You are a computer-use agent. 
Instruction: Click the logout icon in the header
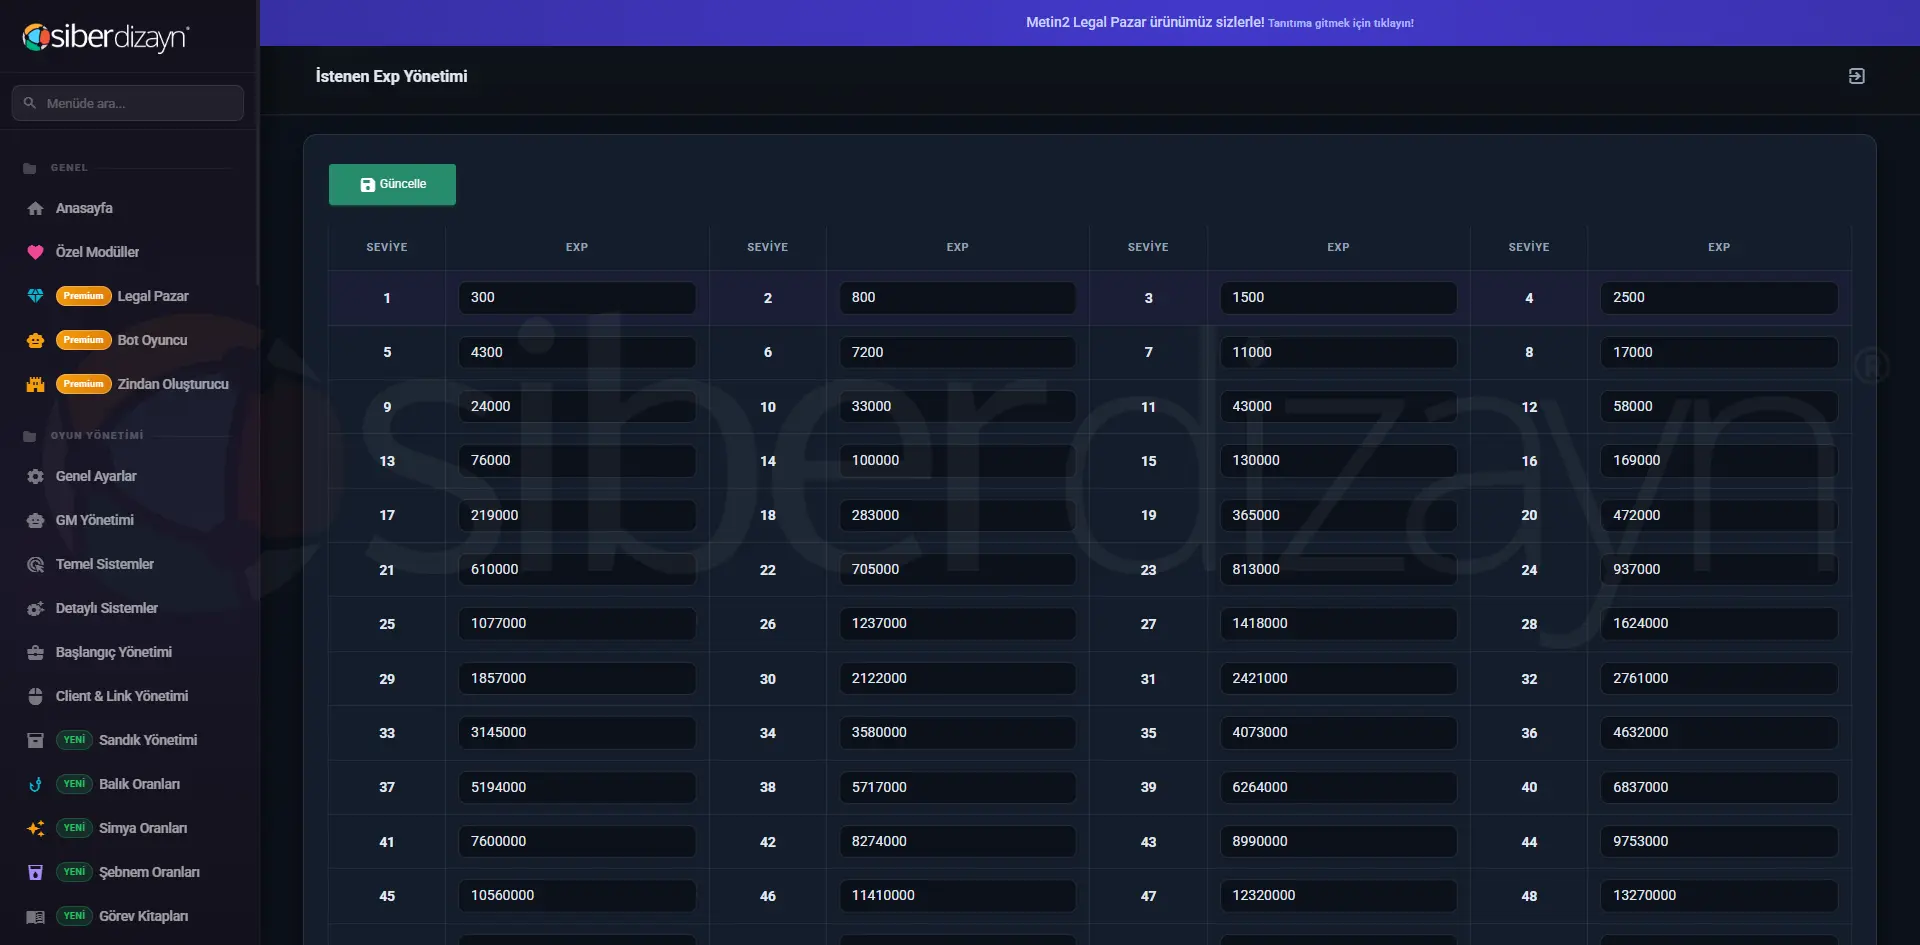tap(1856, 76)
